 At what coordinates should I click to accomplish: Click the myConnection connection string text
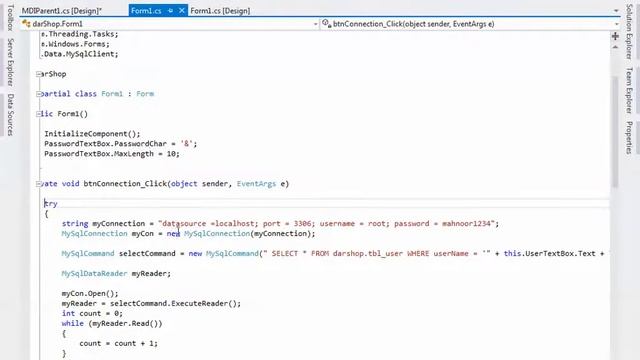328,224
